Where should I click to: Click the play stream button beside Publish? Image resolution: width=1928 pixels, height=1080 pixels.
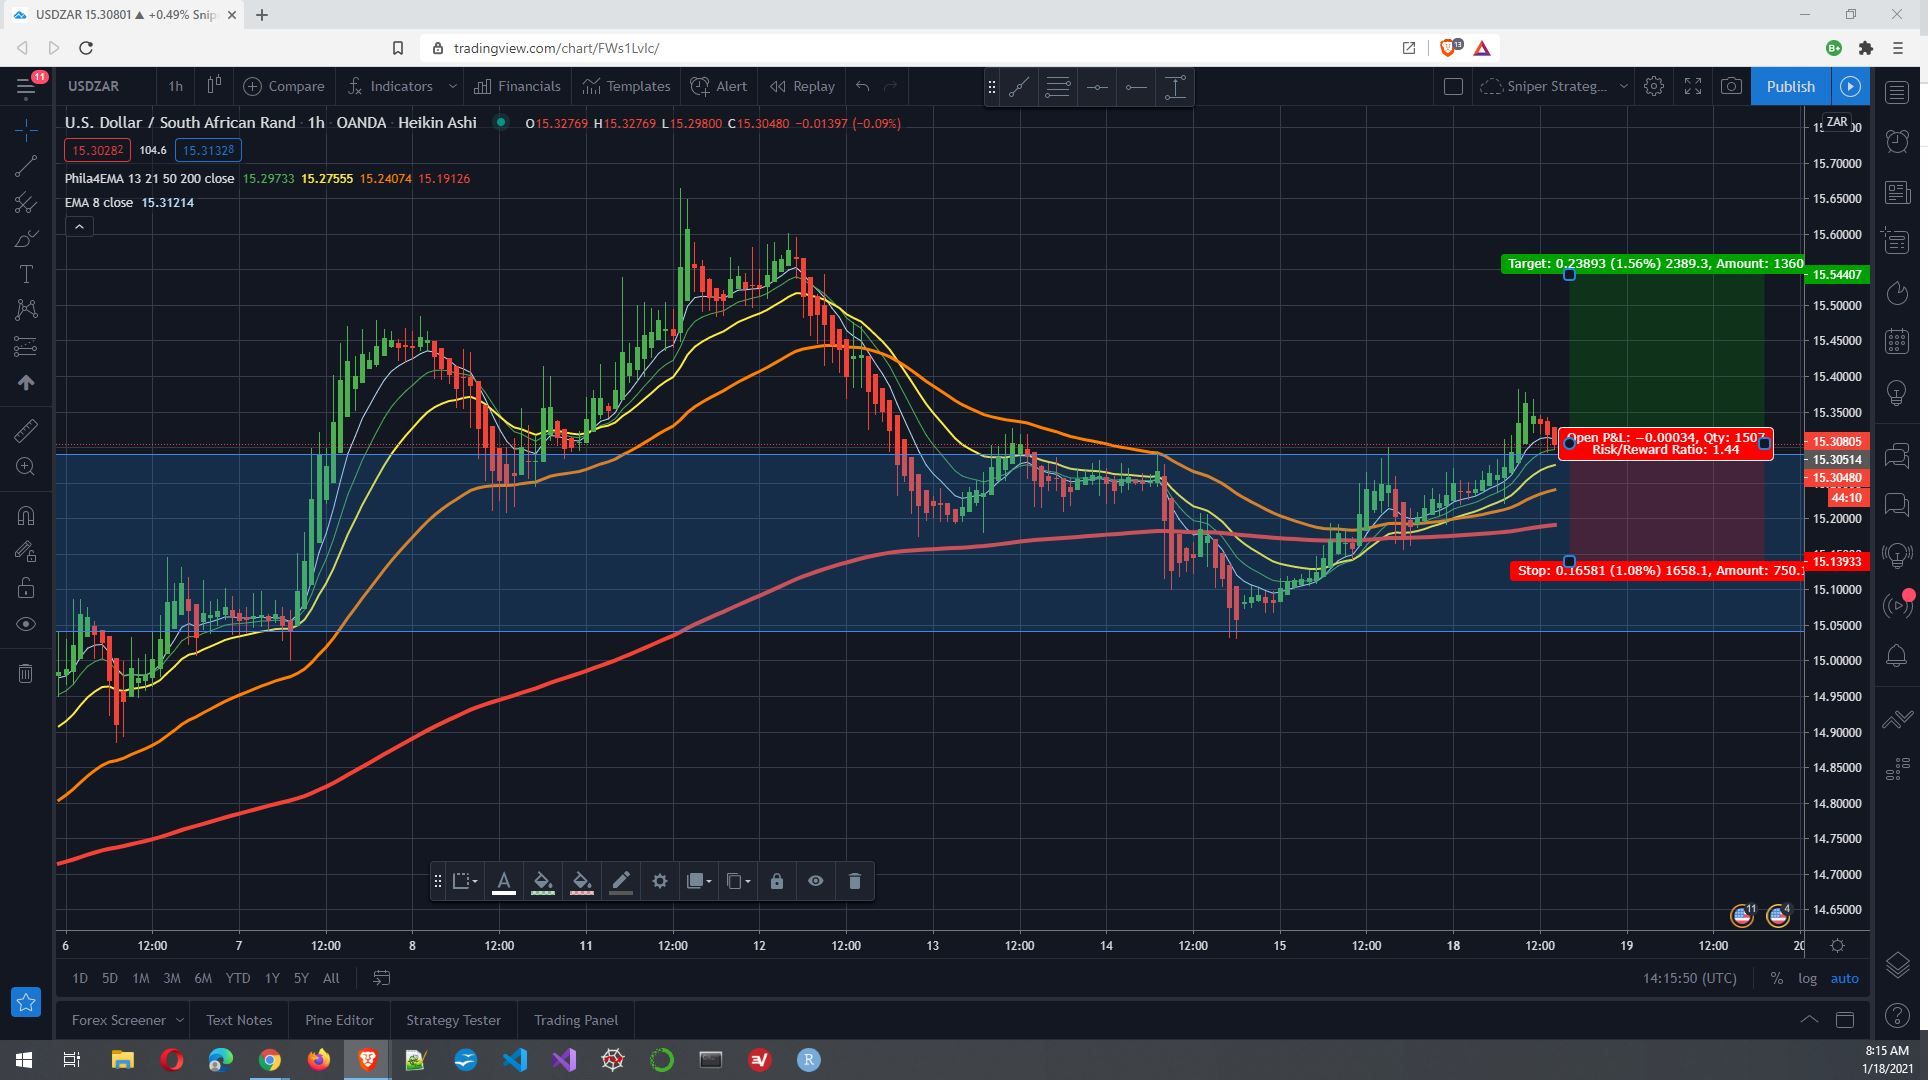(1850, 87)
